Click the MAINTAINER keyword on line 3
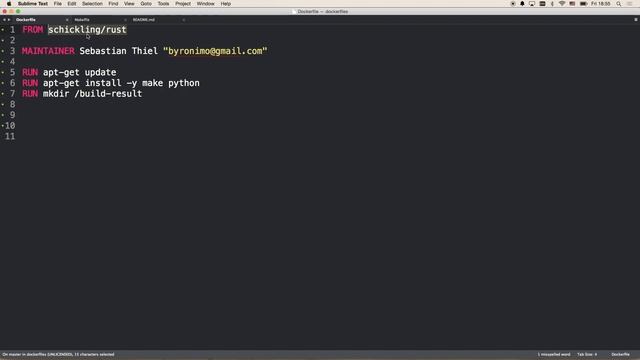 tap(48, 51)
